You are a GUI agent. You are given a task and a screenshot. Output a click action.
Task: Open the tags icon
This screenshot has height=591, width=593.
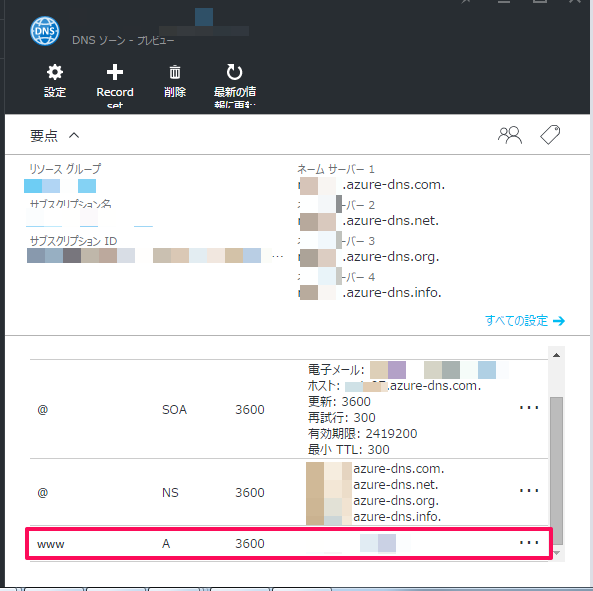coord(550,135)
